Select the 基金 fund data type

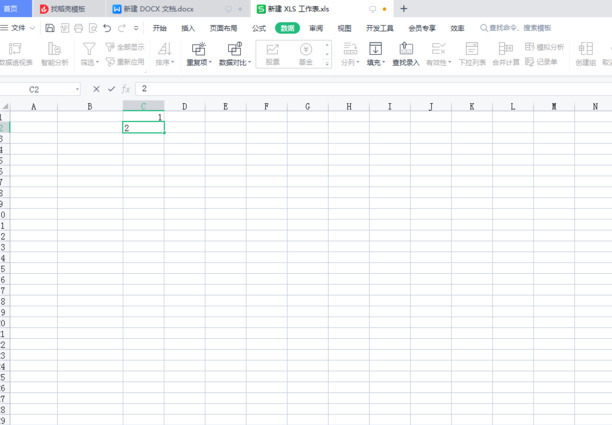click(x=306, y=54)
